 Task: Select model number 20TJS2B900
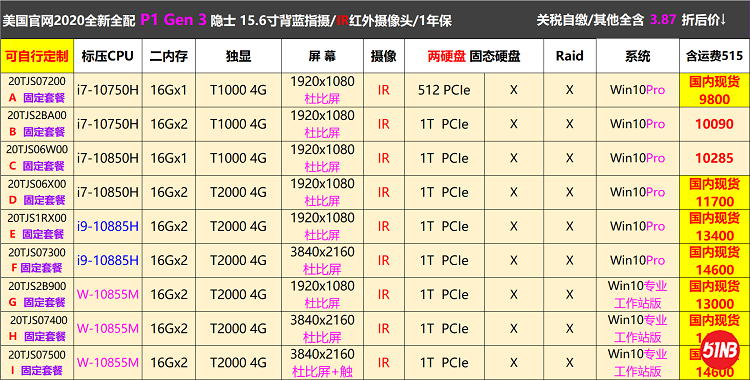pos(37,286)
